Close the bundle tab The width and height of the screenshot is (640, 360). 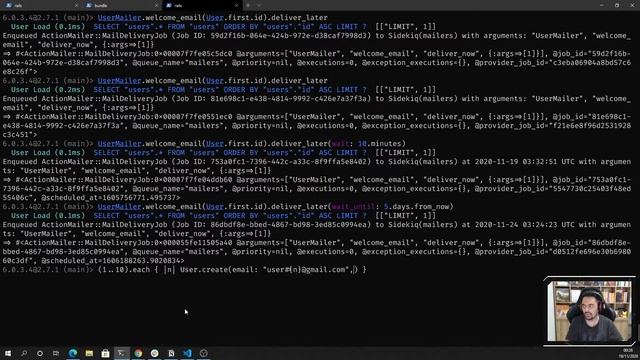[156, 5]
